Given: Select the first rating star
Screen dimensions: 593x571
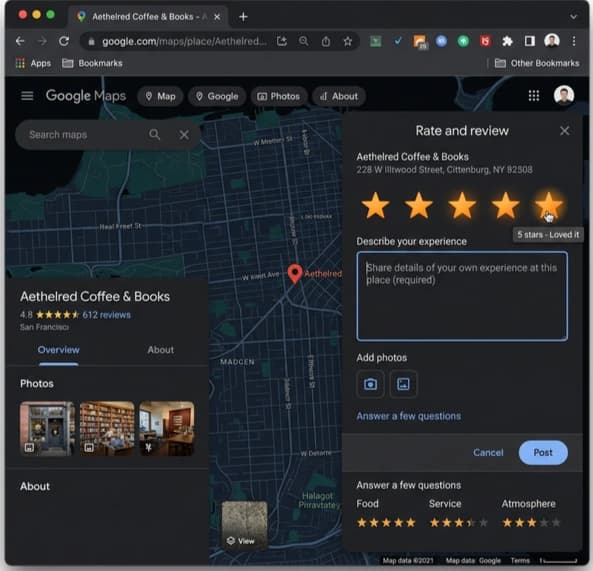Looking at the screenshot, I should (375, 206).
